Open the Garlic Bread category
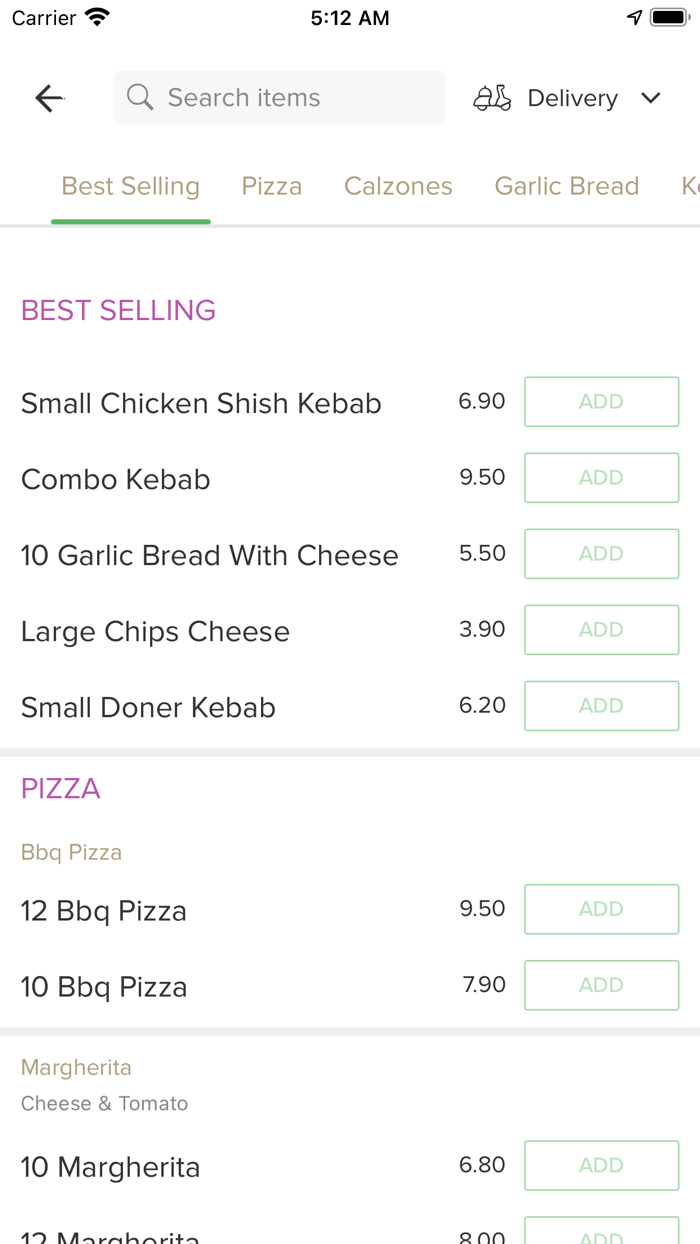 (x=566, y=186)
